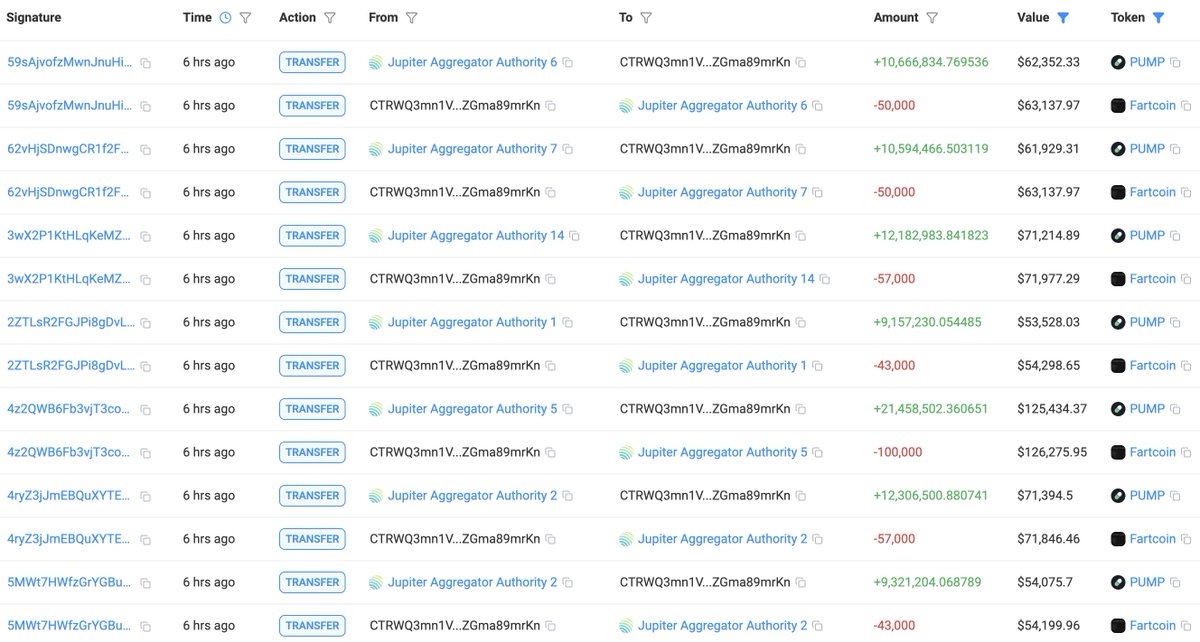Viewport: 1200px width, 642px height.
Task: Click value $71,214.89
Action: [1049, 235]
